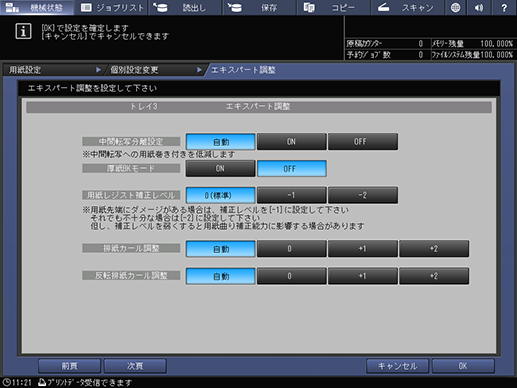Image resolution: width=517 pixels, height=388 pixels.
Task: Set 用紙レジスト補正レベル to -2
Action: (363, 195)
